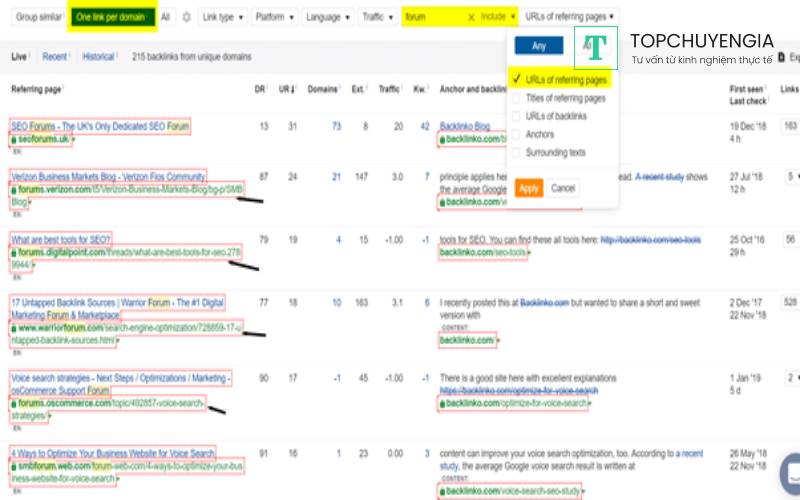Clear the forum search with the X icon
Image resolution: width=800 pixels, height=500 pixels.
pyautogui.click(x=471, y=17)
